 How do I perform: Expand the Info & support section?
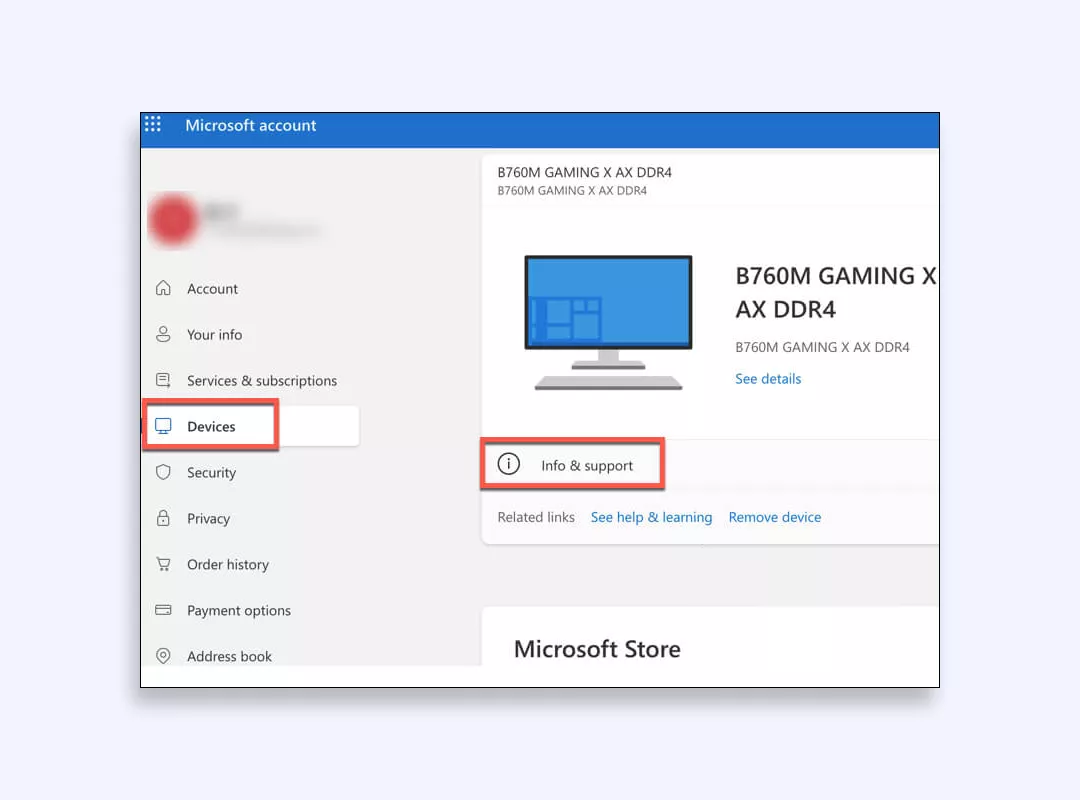[586, 465]
